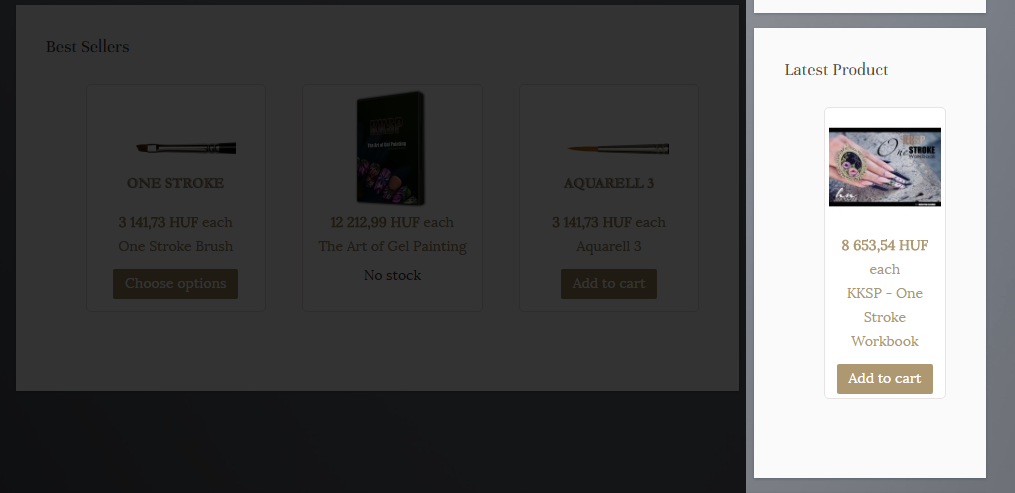The height and width of the screenshot is (493, 1015).
Task: Open The Art of Gel Painting cover image
Action: coord(391,148)
